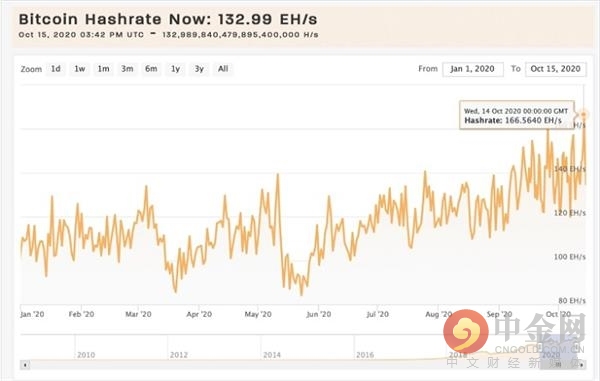Click the Jul '20 axis label

point(378,314)
